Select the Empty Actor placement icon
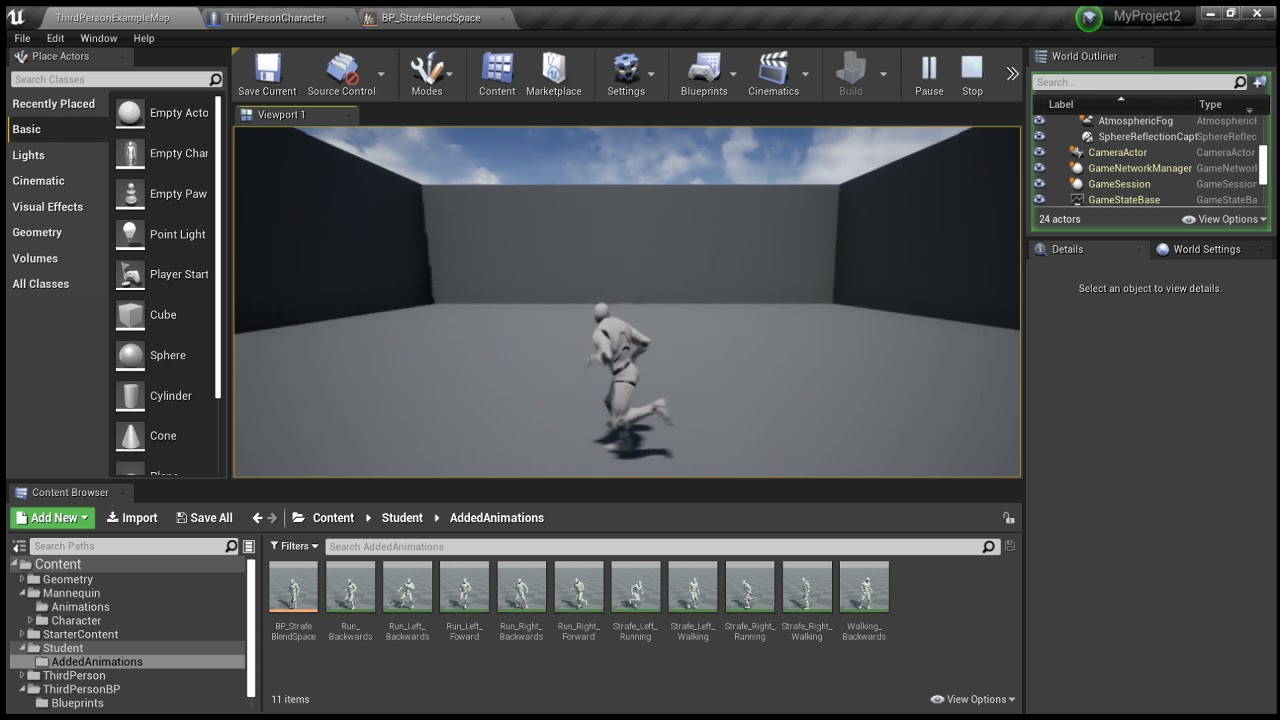This screenshot has width=1280, height=720. 130,113
